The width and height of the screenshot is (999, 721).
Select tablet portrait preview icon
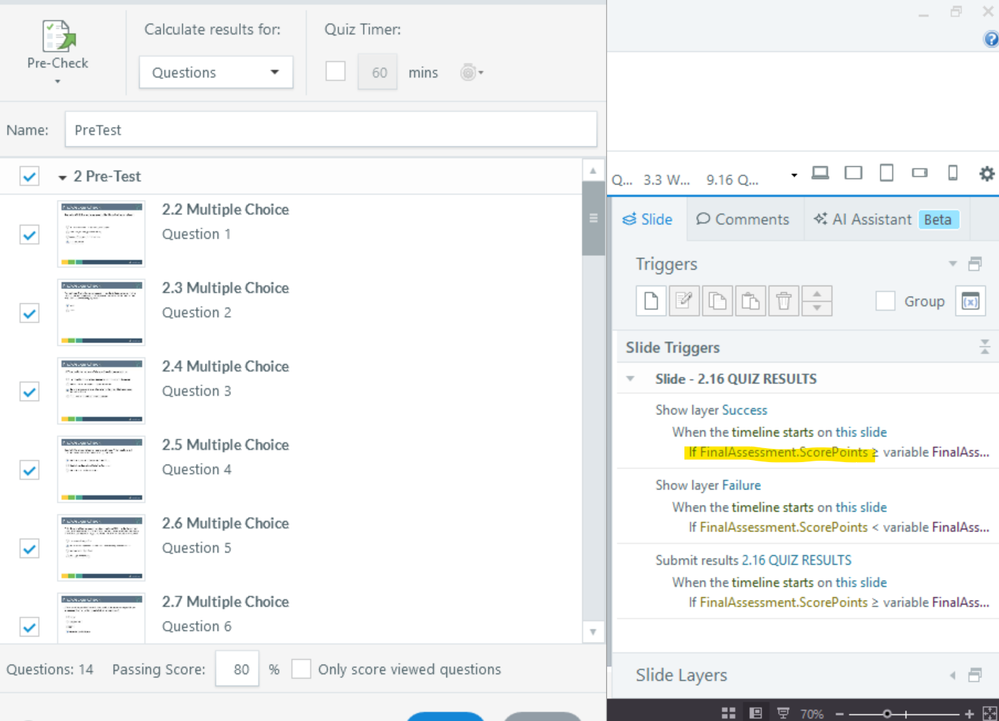click(886, 173)
